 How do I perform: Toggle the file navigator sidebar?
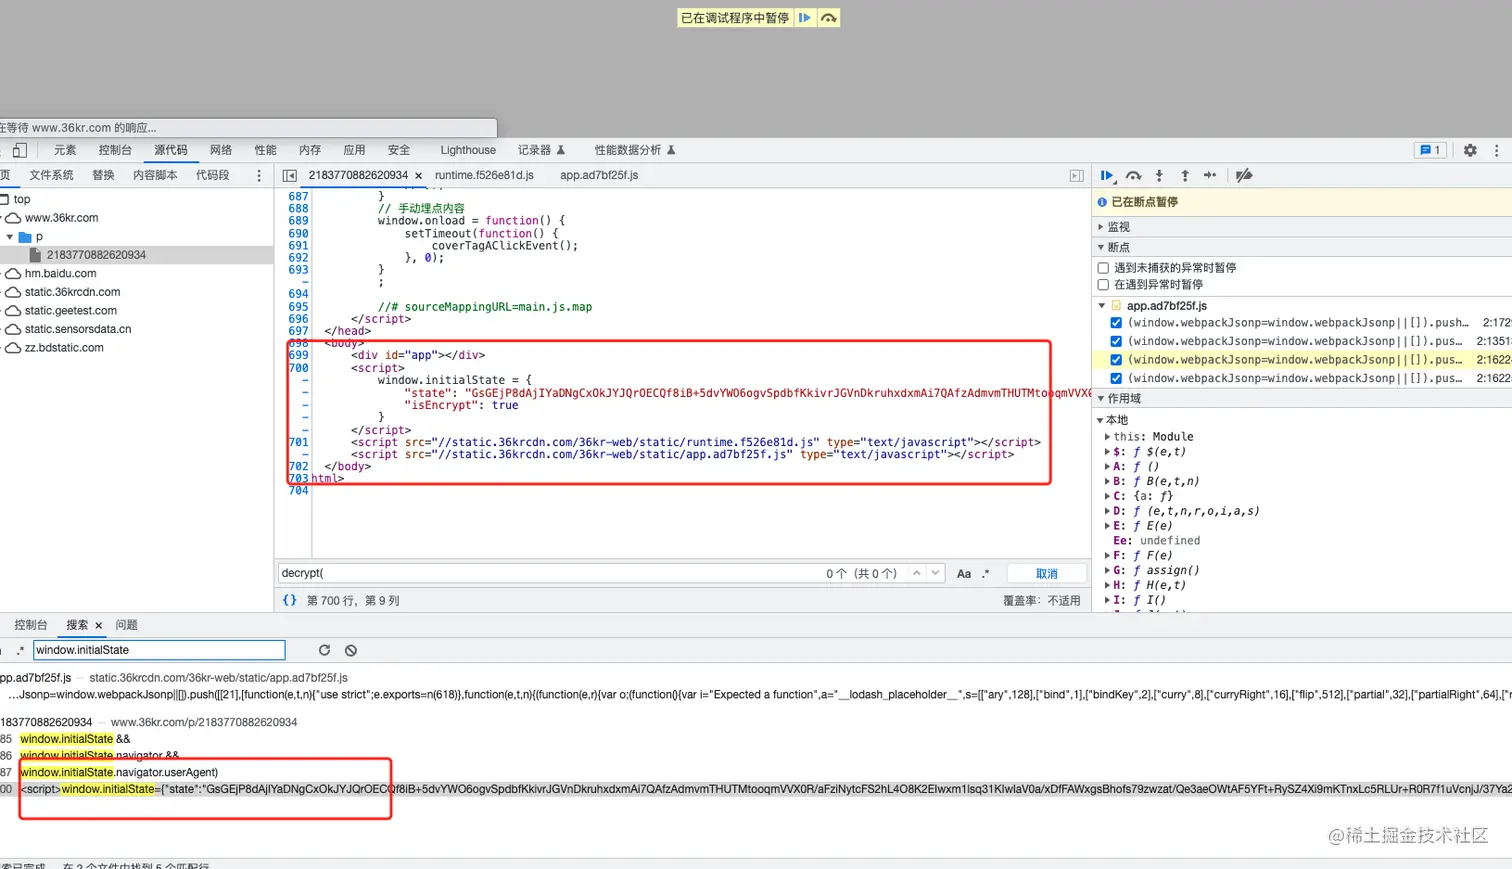290,175
